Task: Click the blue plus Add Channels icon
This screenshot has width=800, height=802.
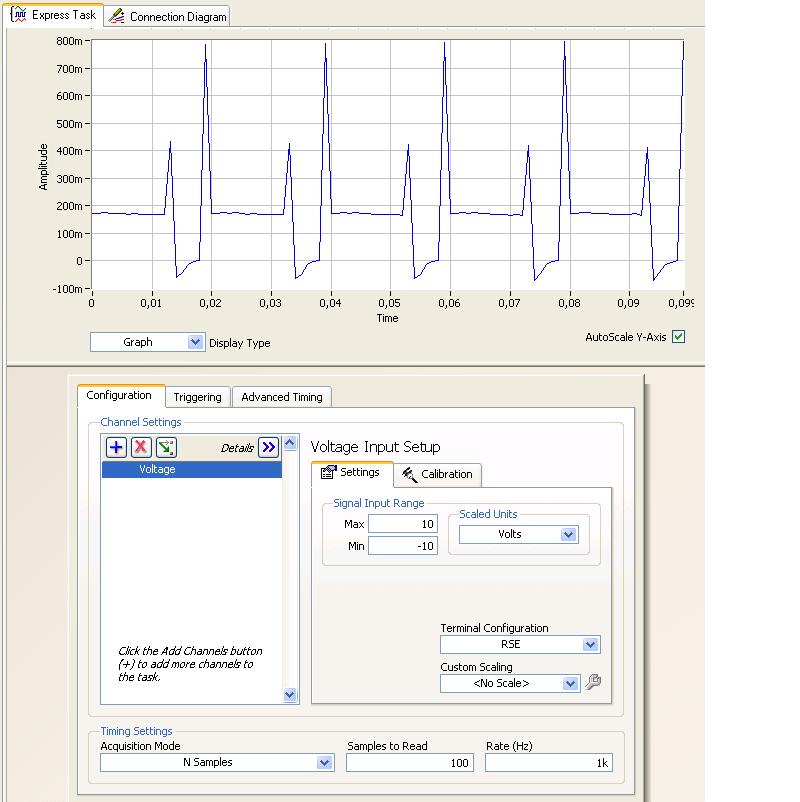Action: (x=117, y=447)
